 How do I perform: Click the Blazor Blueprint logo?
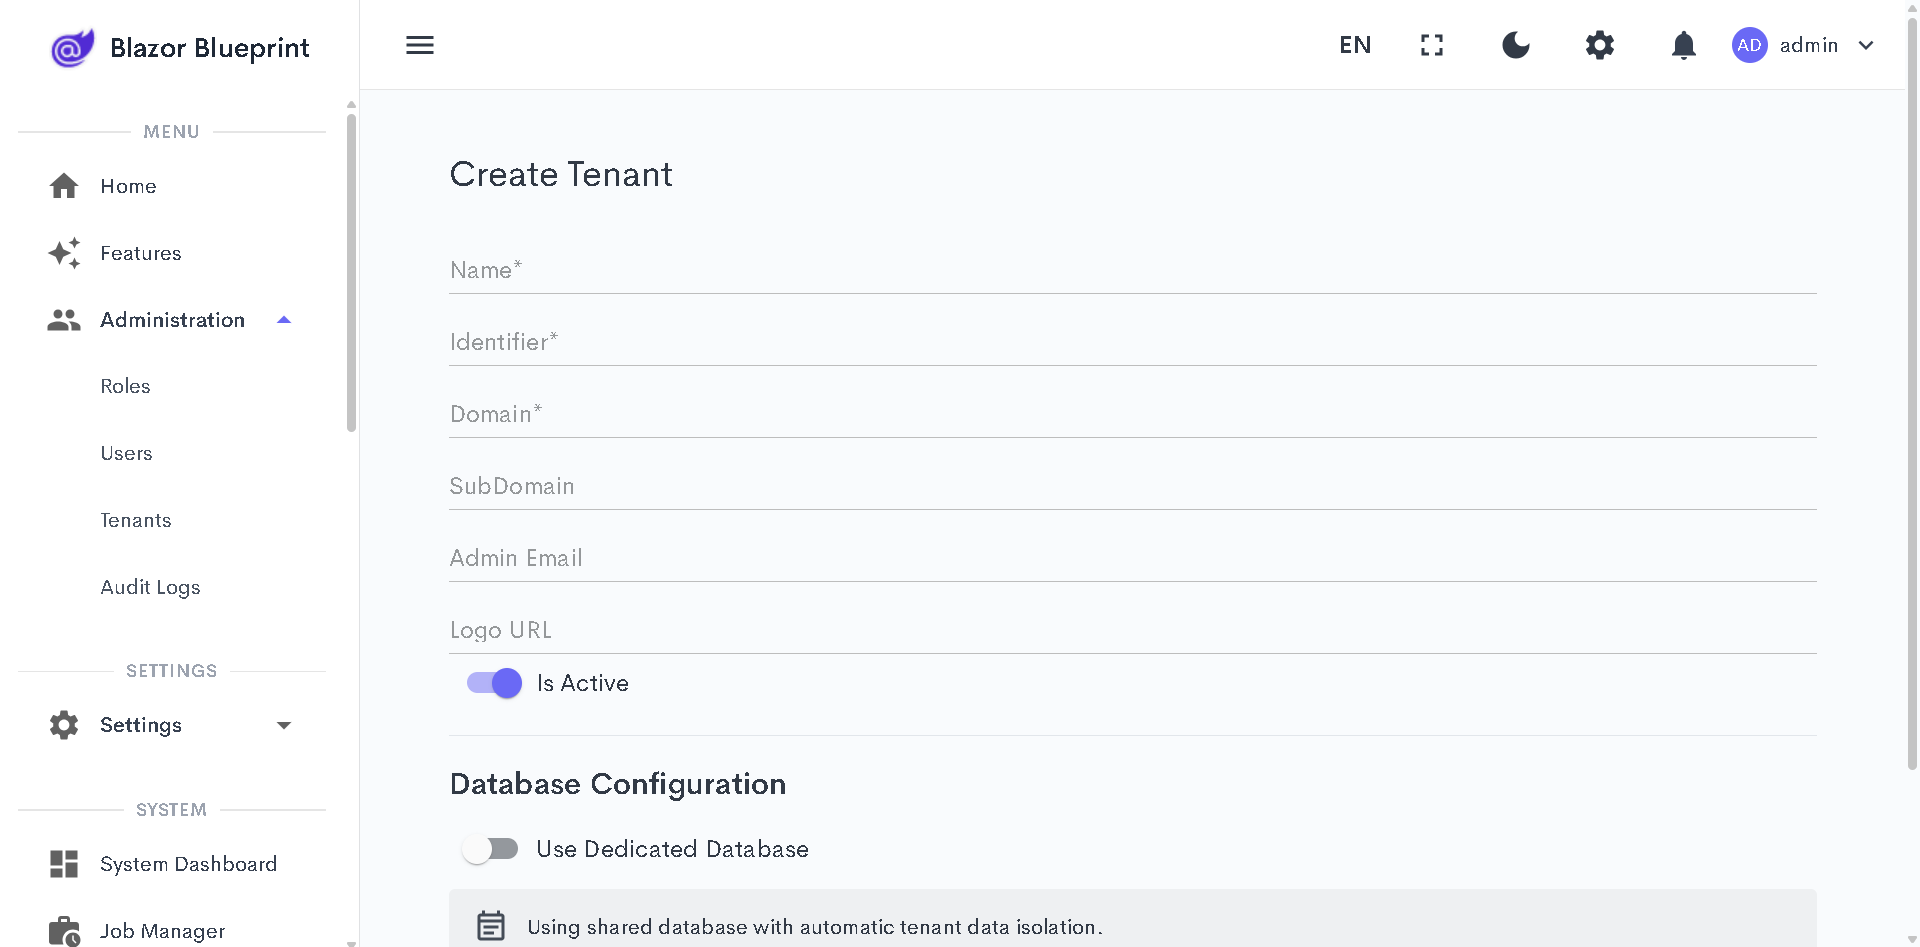[179, 47]
